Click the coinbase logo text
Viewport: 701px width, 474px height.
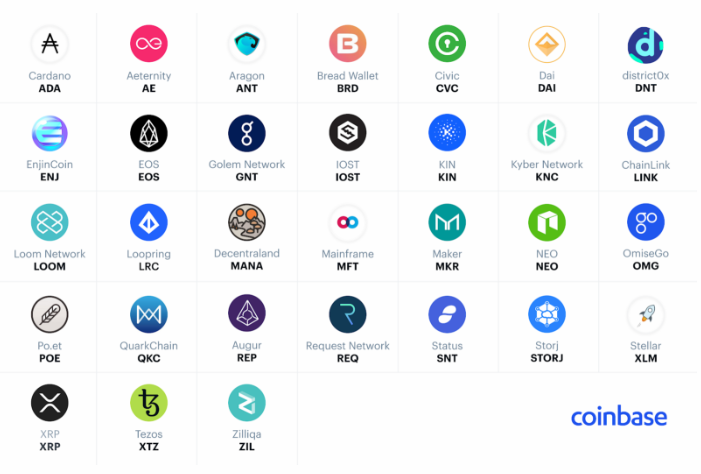(x=619, y=416)
